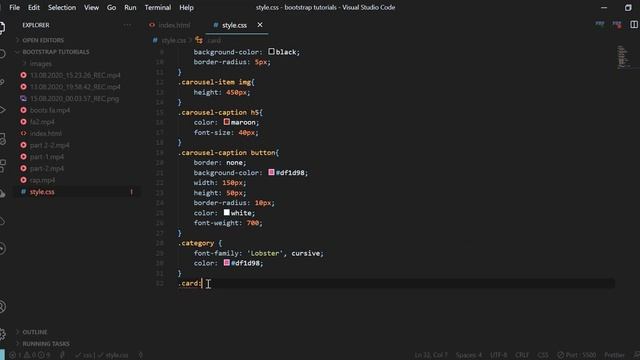Open rap.mp4 in explorer
640x360 pixels.
[42, 180]
